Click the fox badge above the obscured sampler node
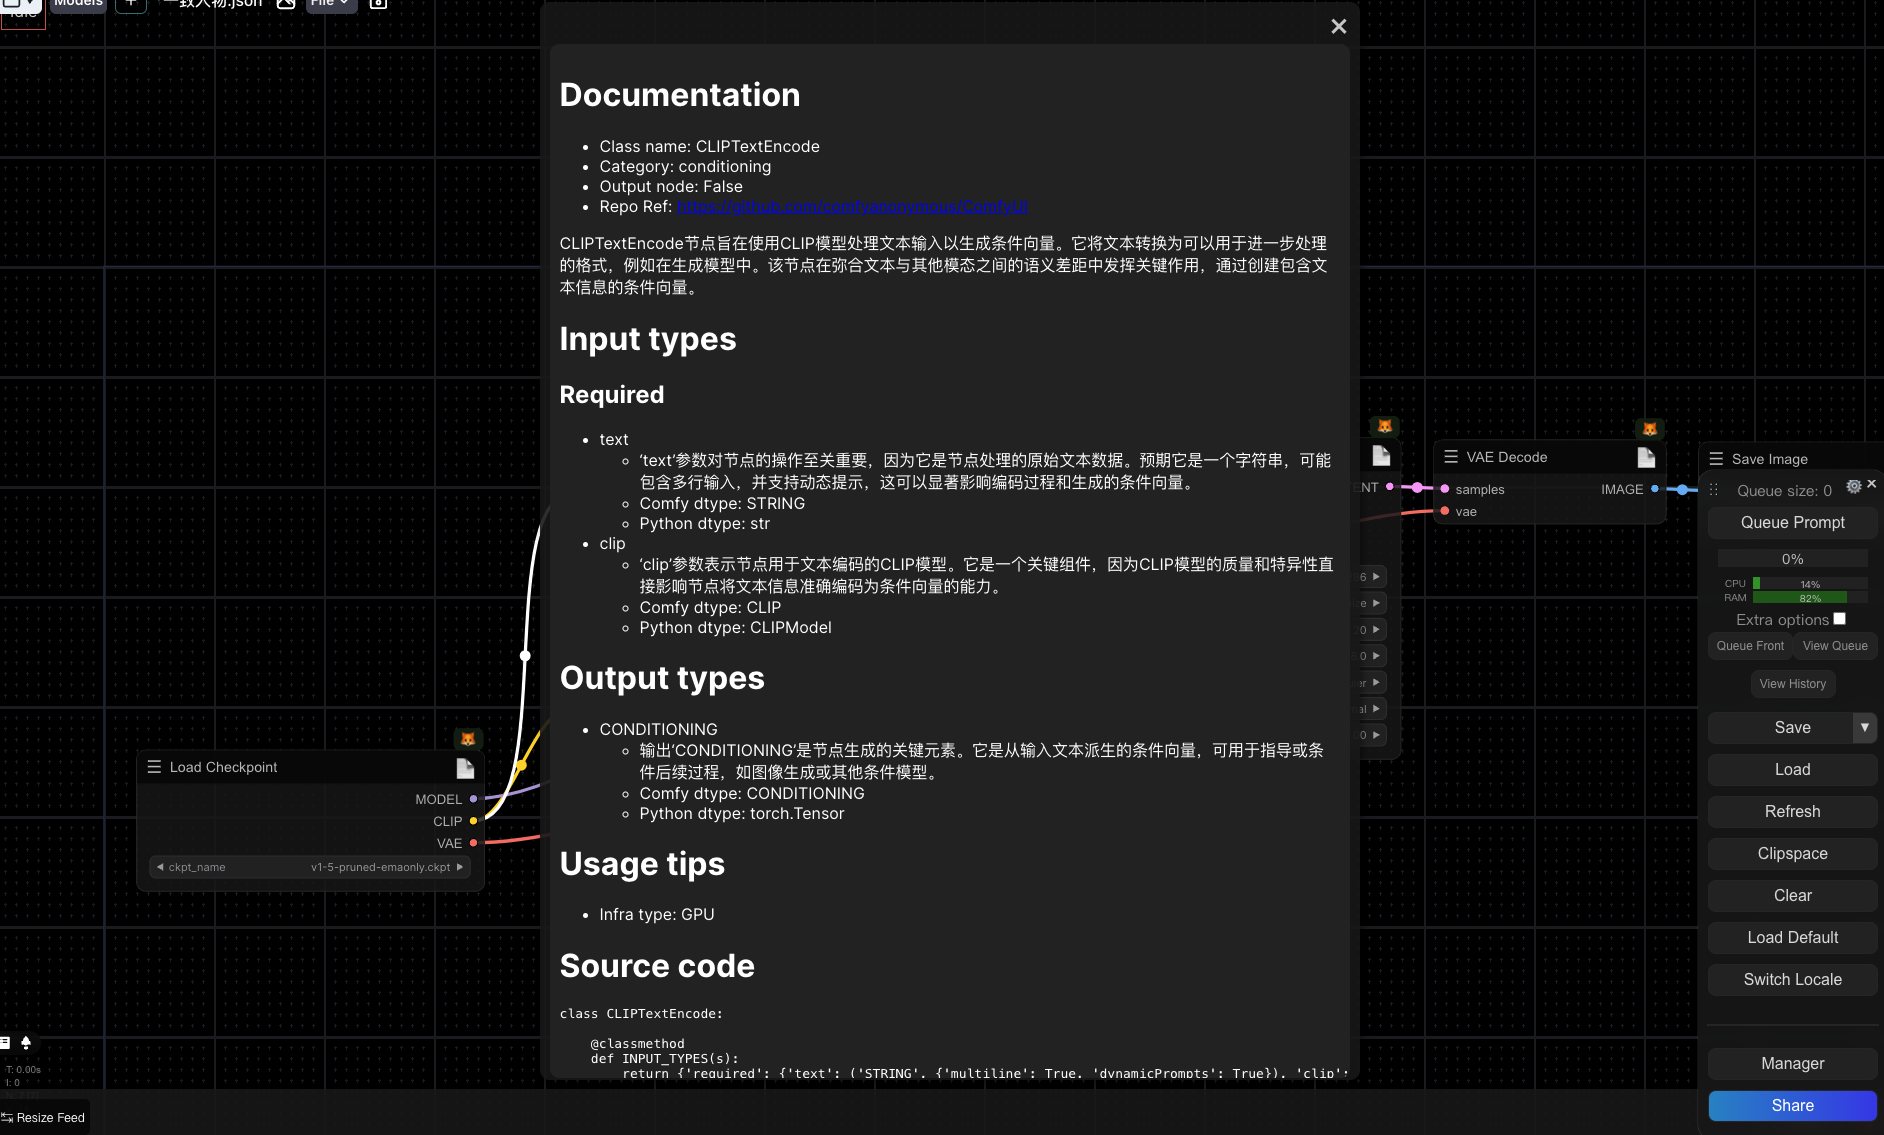This screenshot has height=1135, width=1884. (1384, 427)
